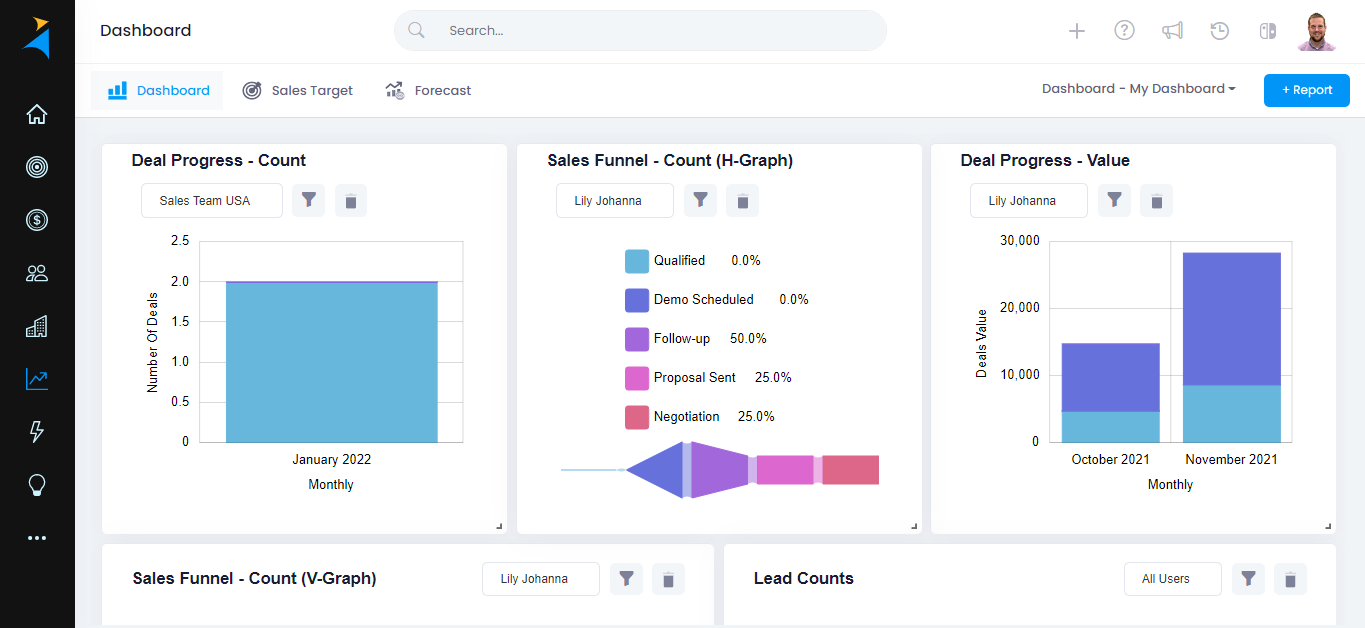Select the Deals dollar icon in sidebar
This screenshot has width=1365, height=628.
[37, 220]
